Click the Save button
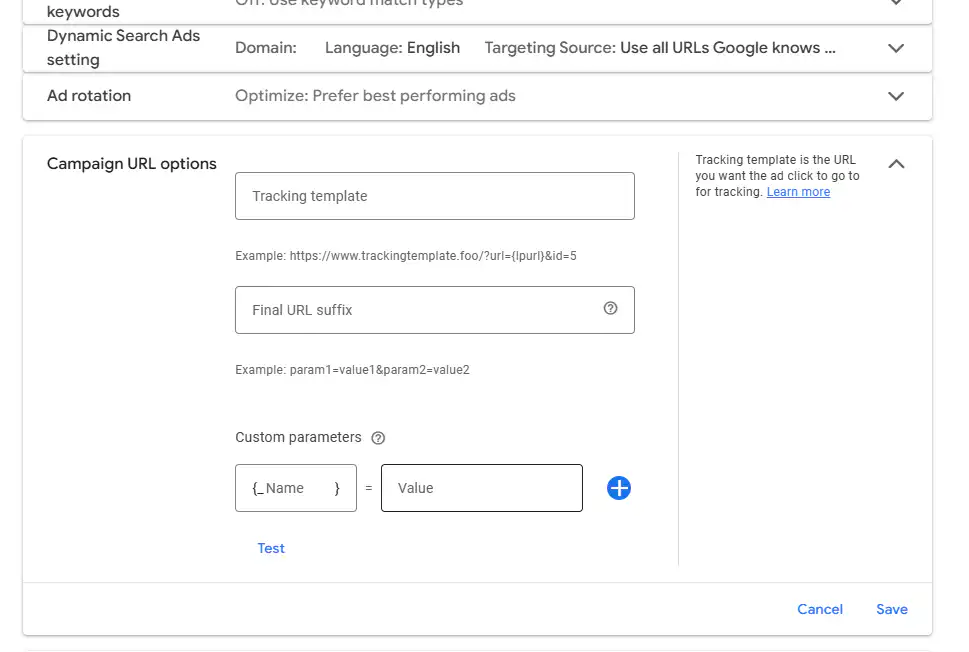The image size is (969, 652). point(892,609)
